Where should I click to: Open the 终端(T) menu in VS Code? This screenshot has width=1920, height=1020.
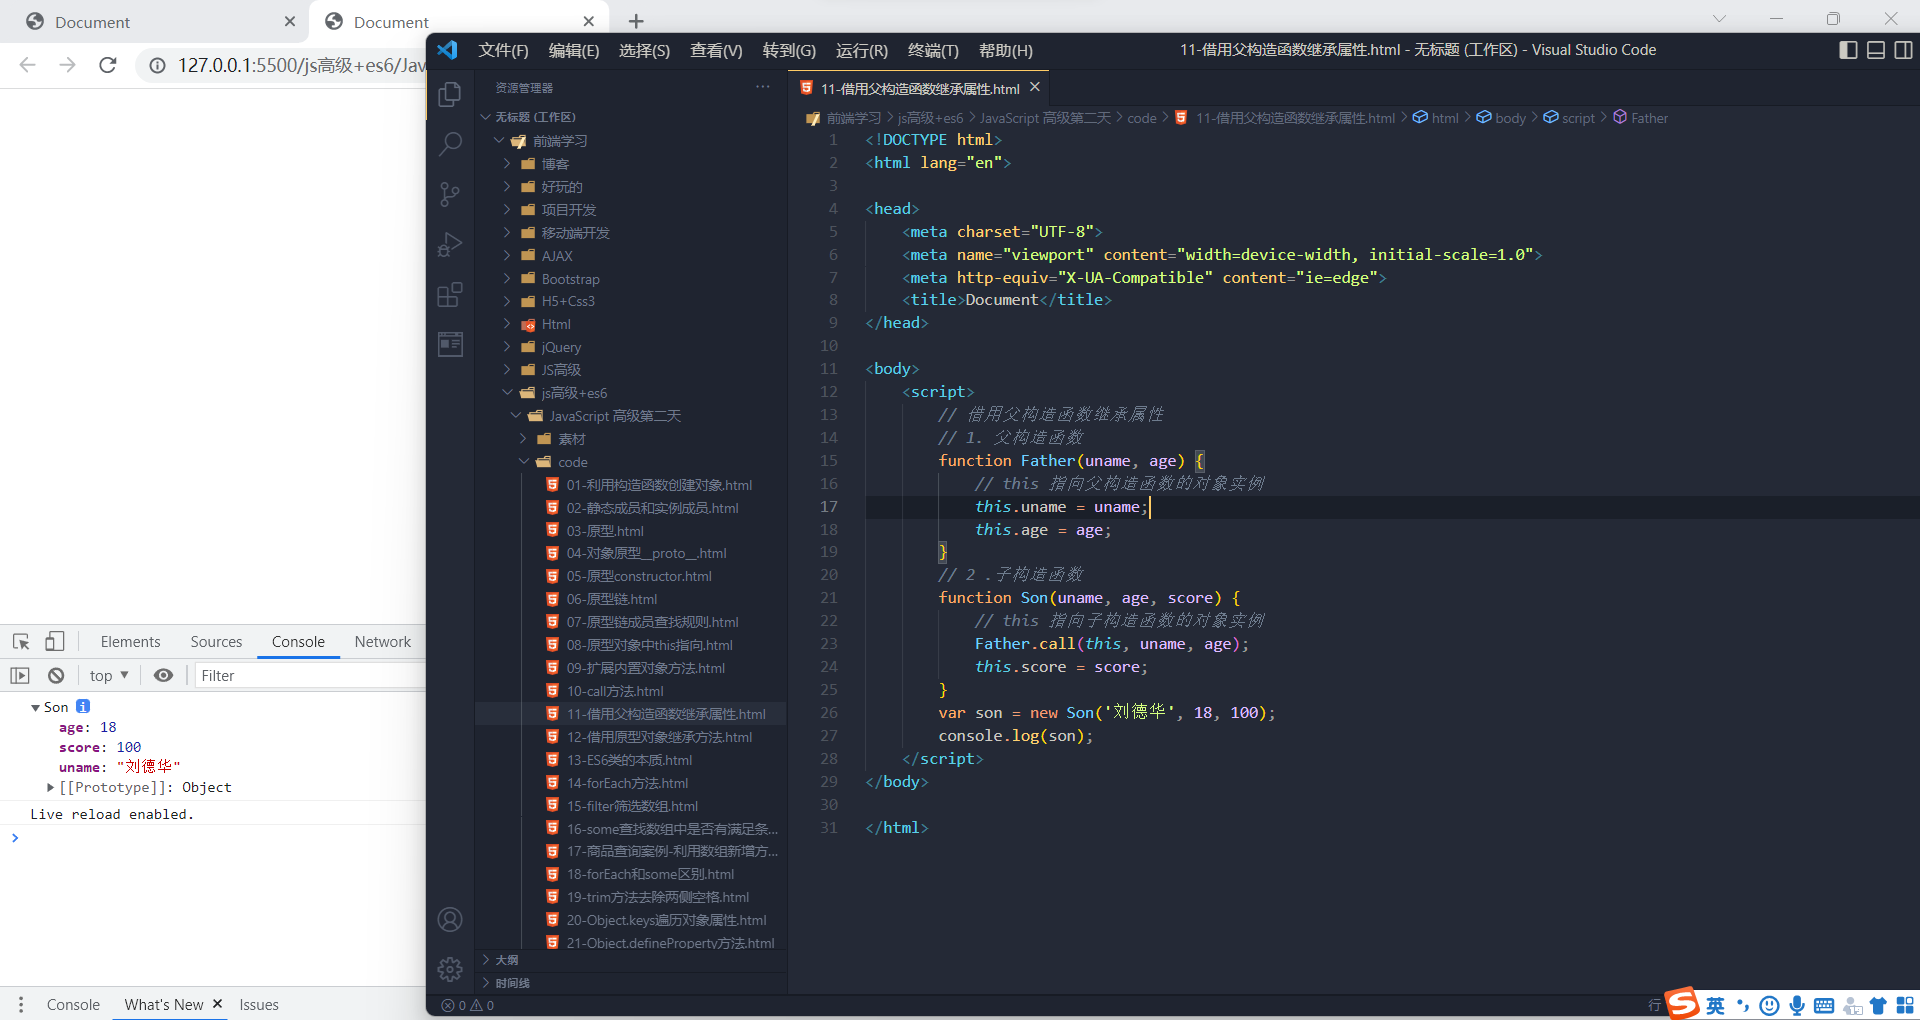(932, 50)
